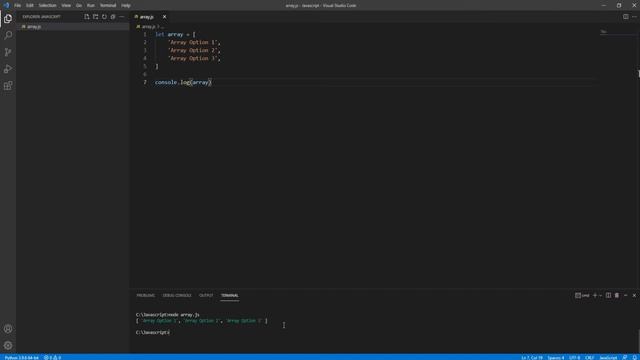Screen dimensions: 640x360
Task: Open the Help menu
Action: tap(126, 6)
